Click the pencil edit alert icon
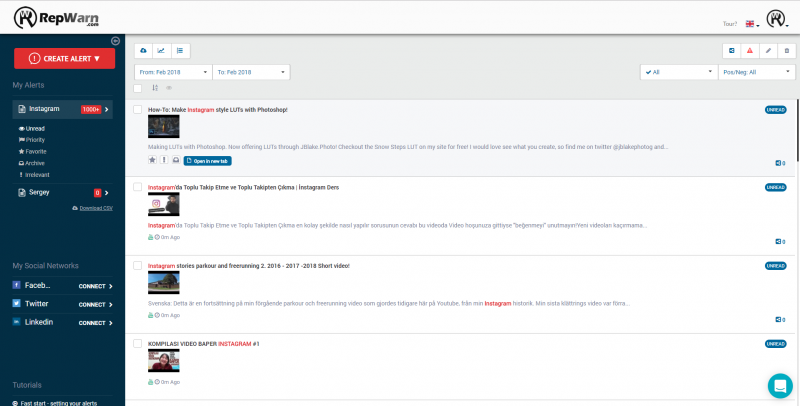Viewport: 800px width, 406px height. 768,50
